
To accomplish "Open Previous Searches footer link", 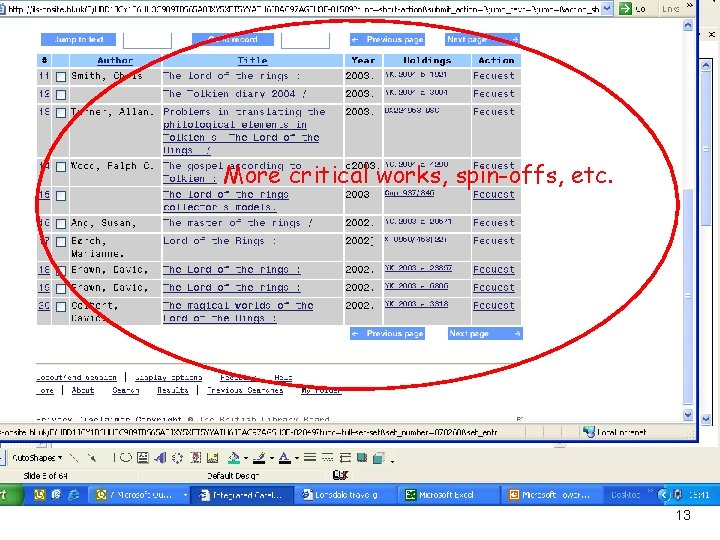I will [x=245, y=390].
